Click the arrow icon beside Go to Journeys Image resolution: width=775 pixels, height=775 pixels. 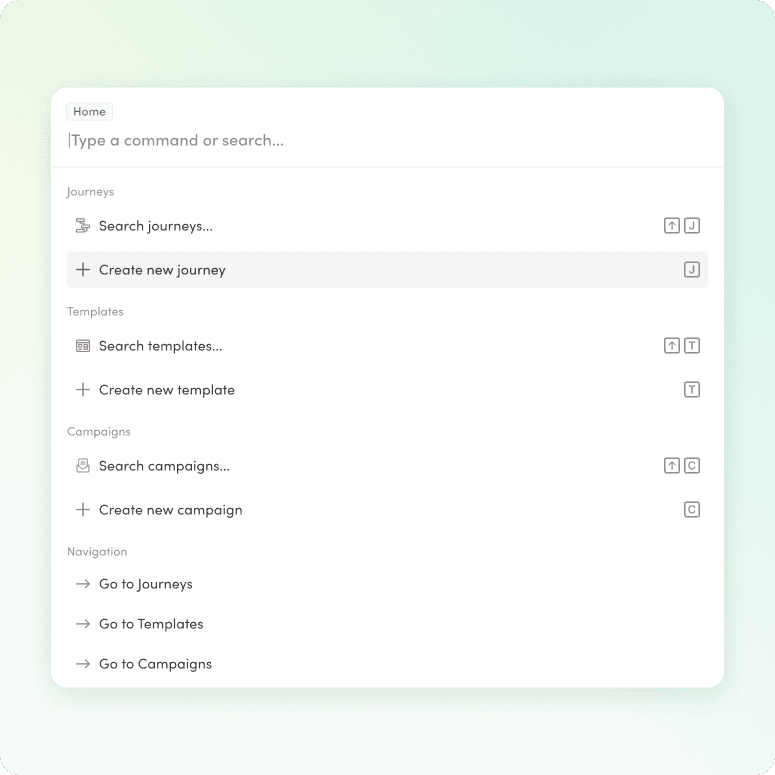[x=83, y=584]
